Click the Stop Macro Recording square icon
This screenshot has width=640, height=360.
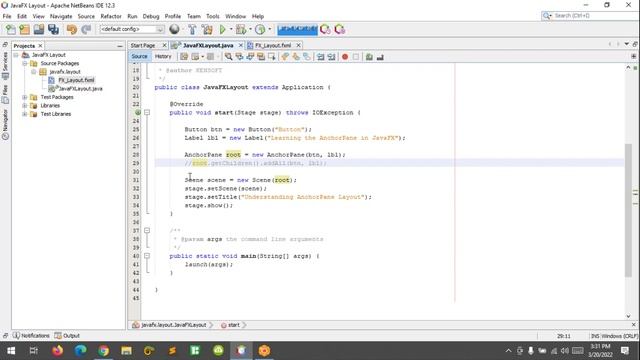356,57
